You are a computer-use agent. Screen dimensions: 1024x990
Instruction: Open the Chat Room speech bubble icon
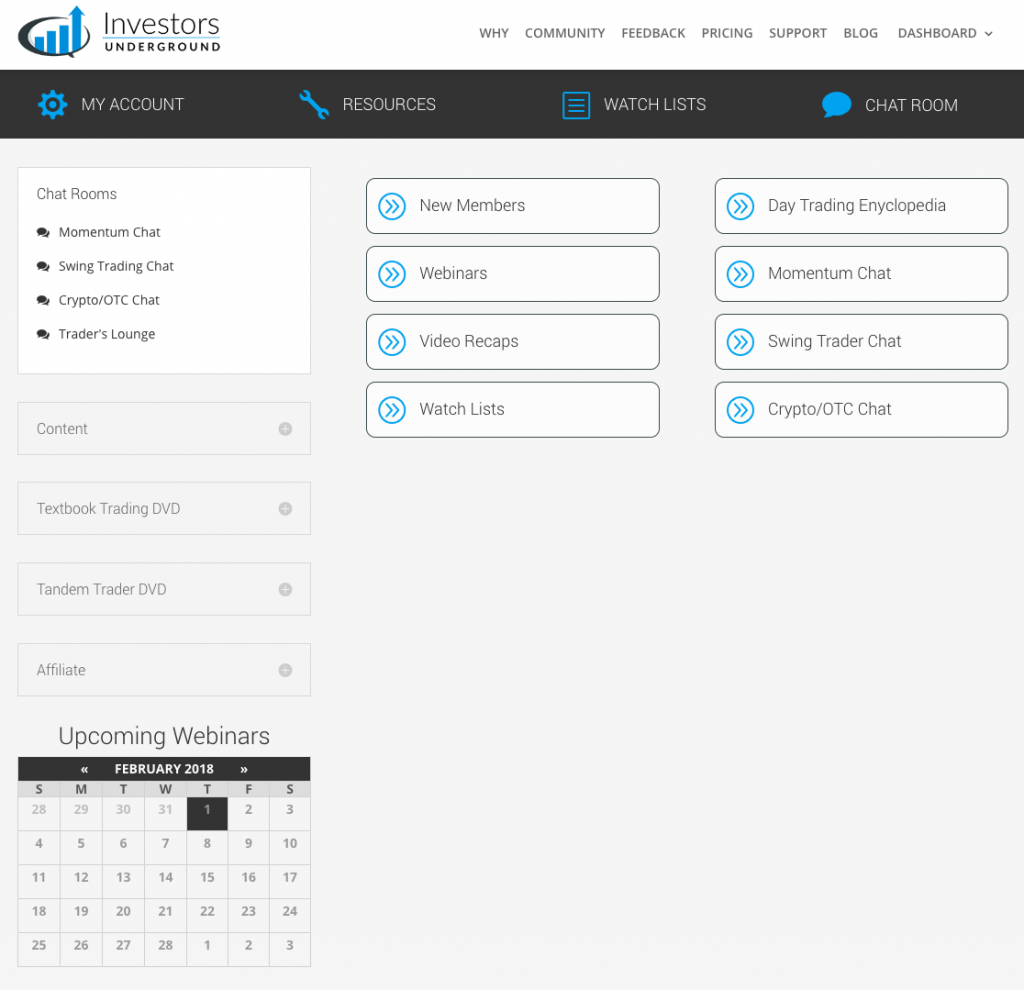coord(837,104)
